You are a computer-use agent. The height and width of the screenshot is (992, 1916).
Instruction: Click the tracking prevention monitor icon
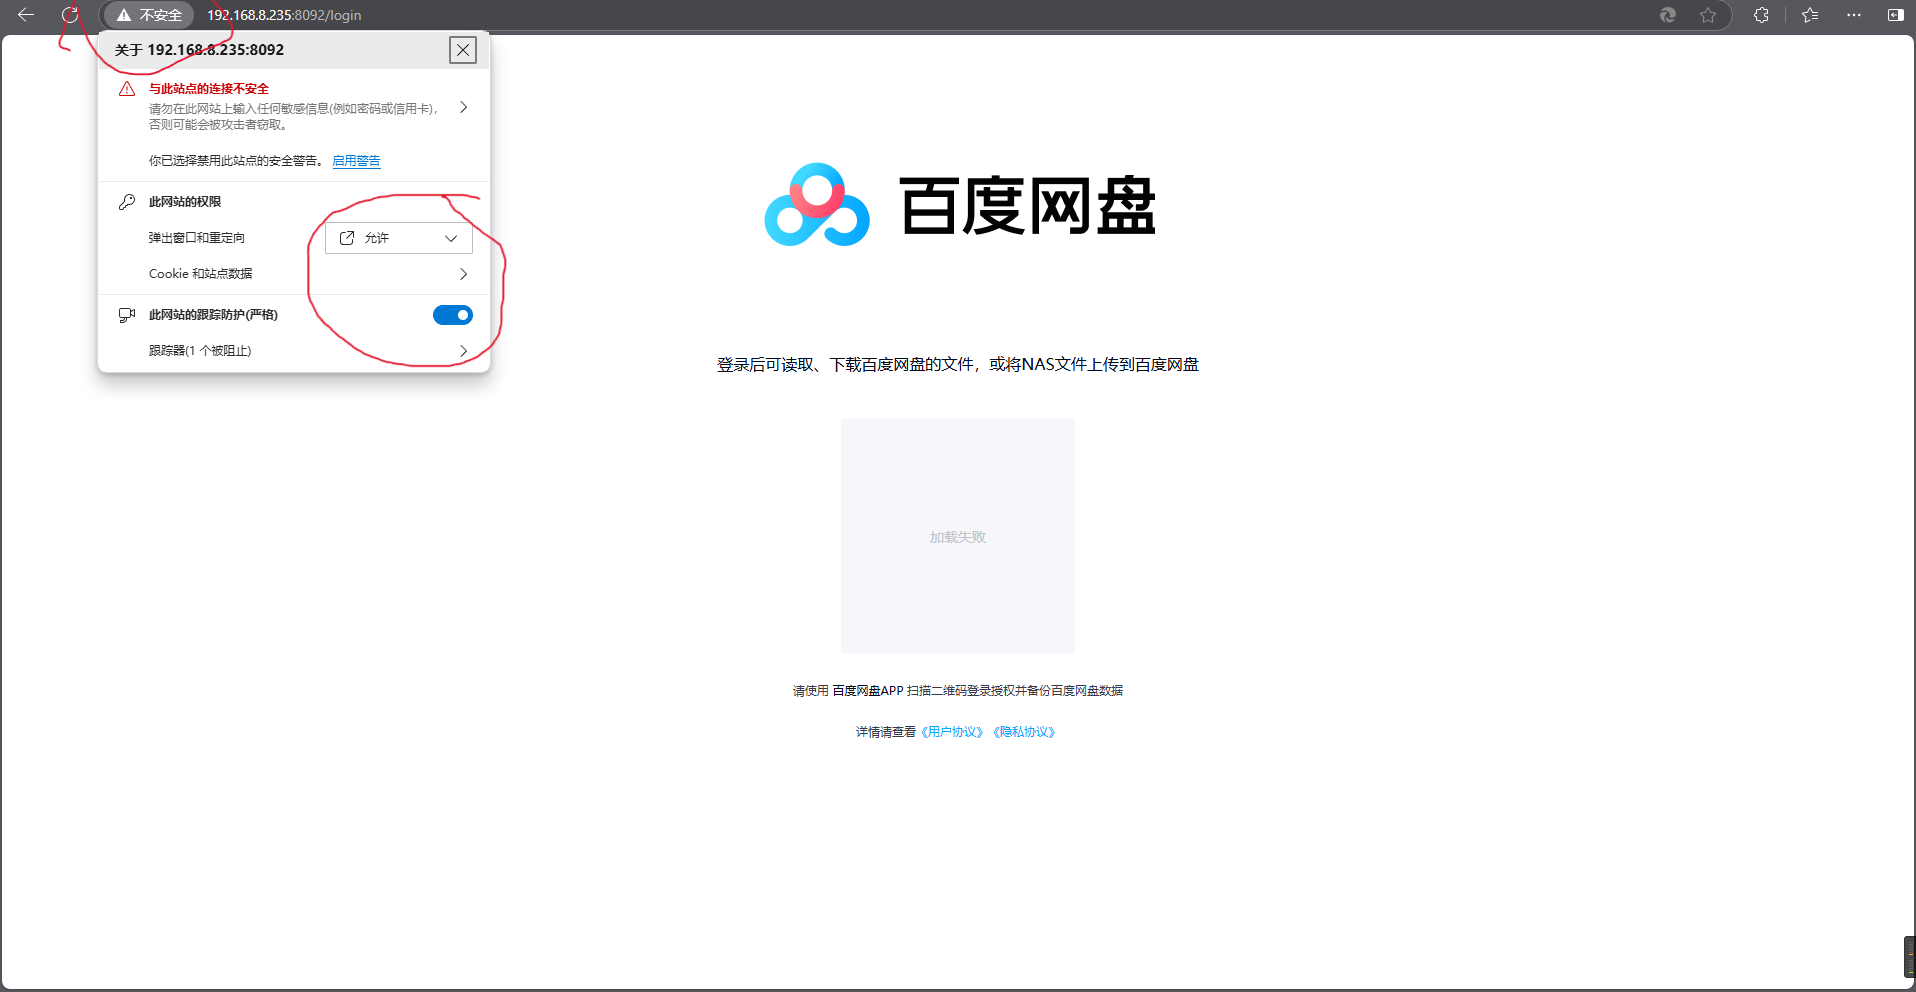(127, 315)
